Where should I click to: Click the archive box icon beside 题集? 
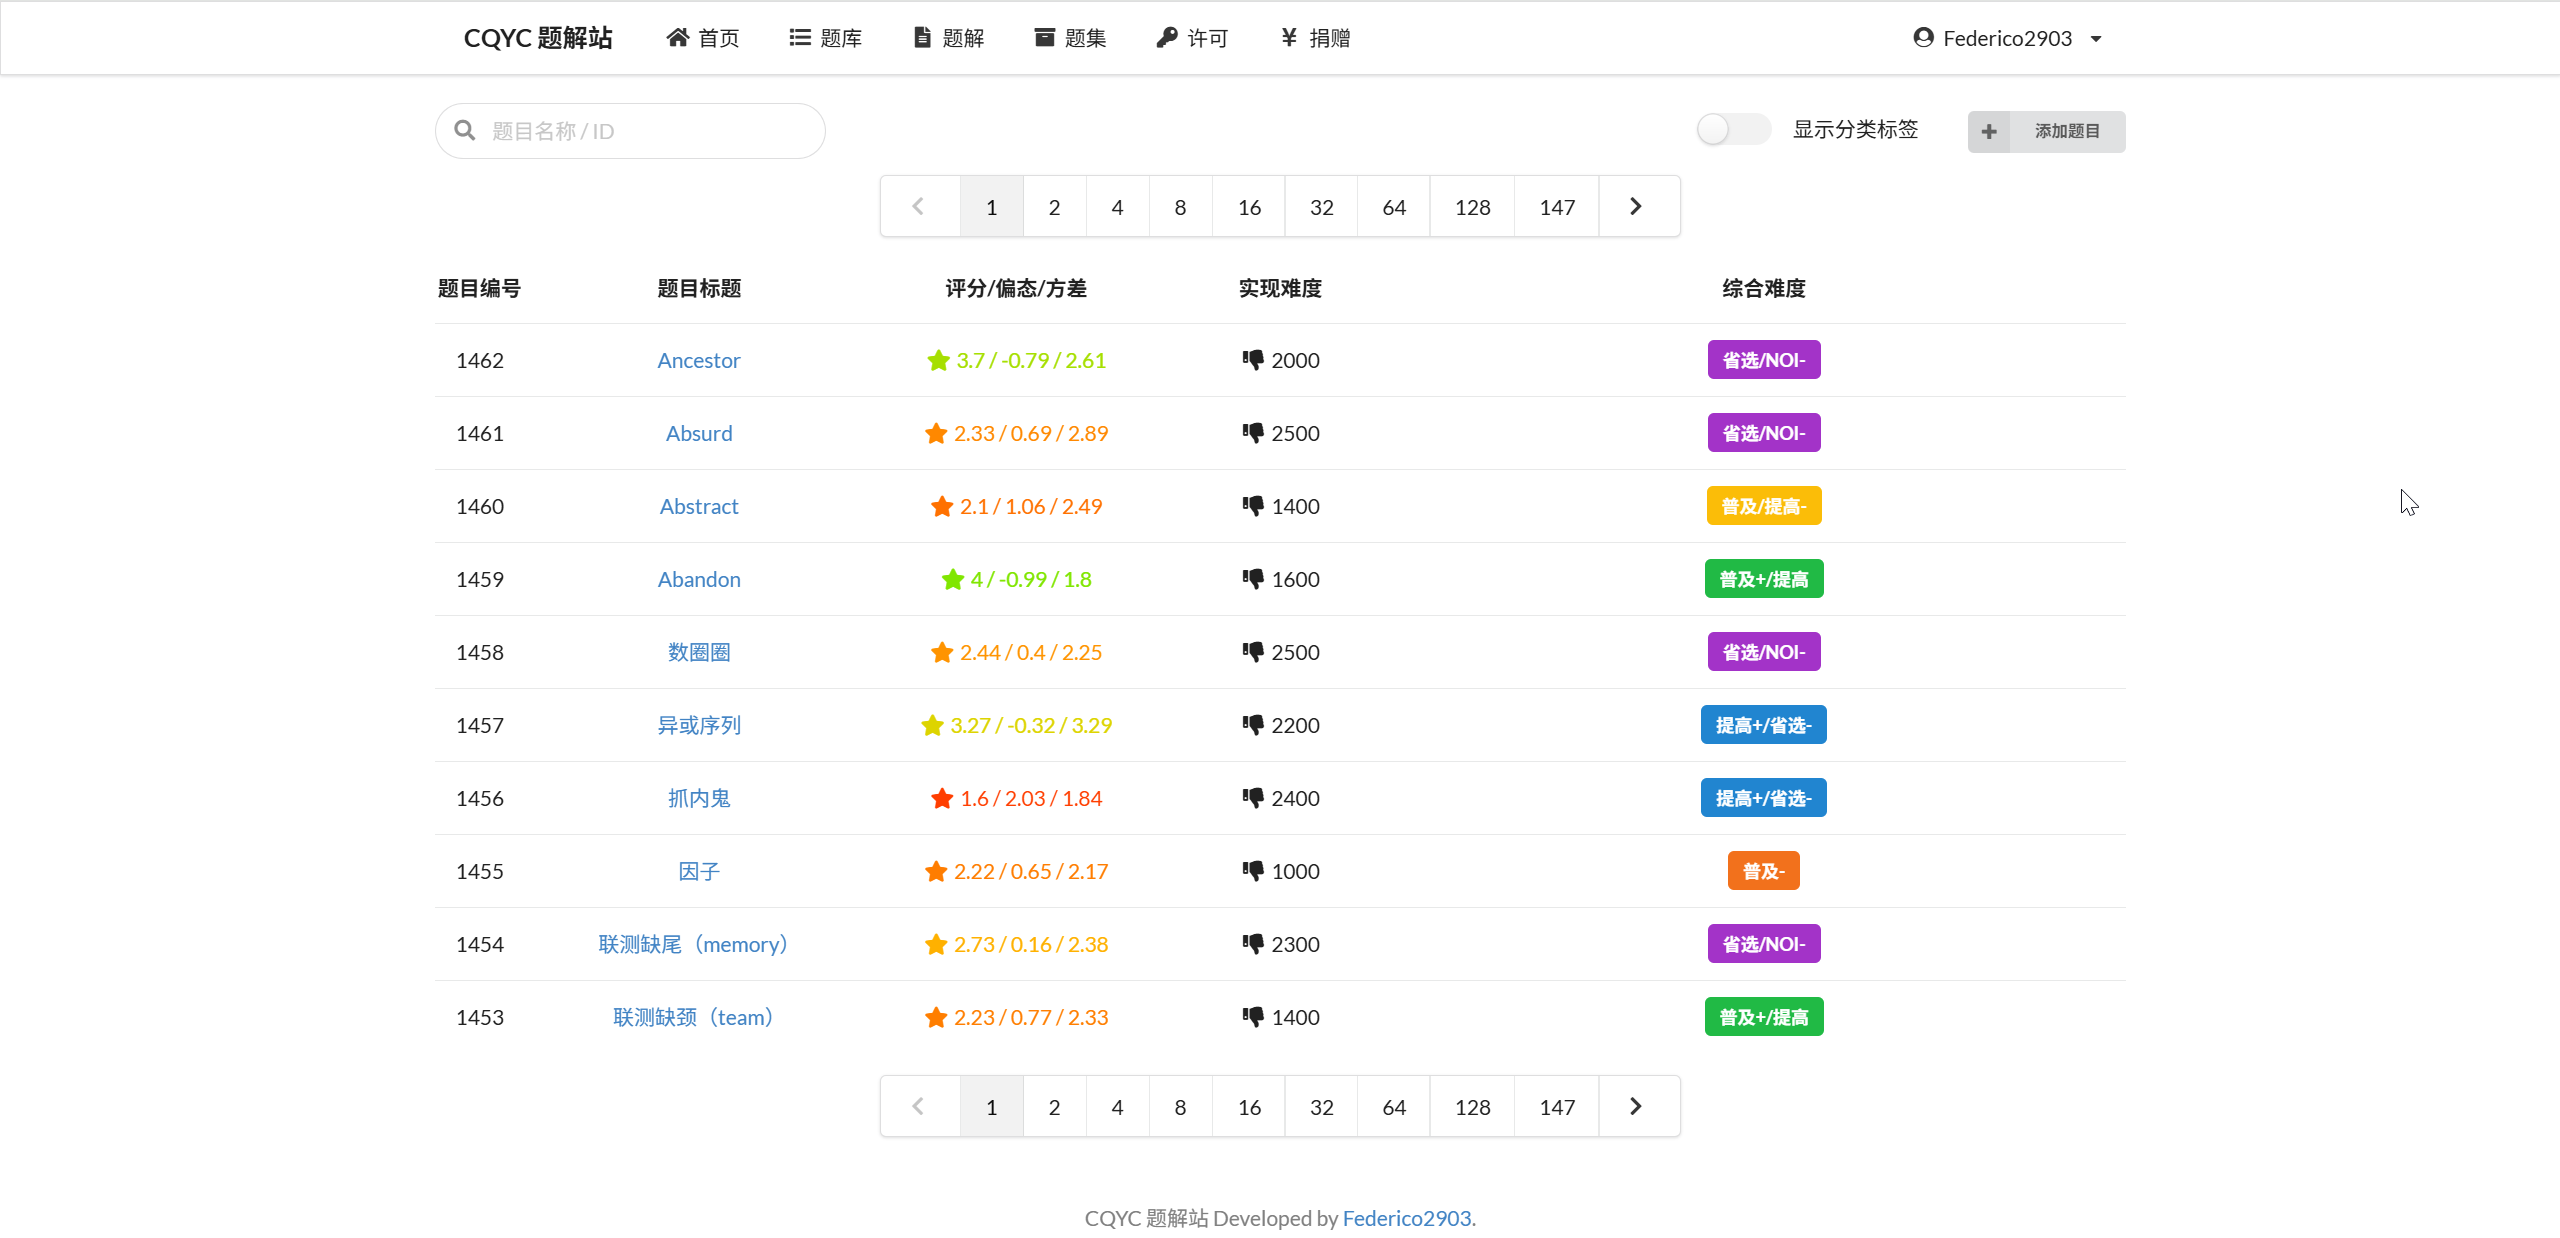coord(1044,38)
